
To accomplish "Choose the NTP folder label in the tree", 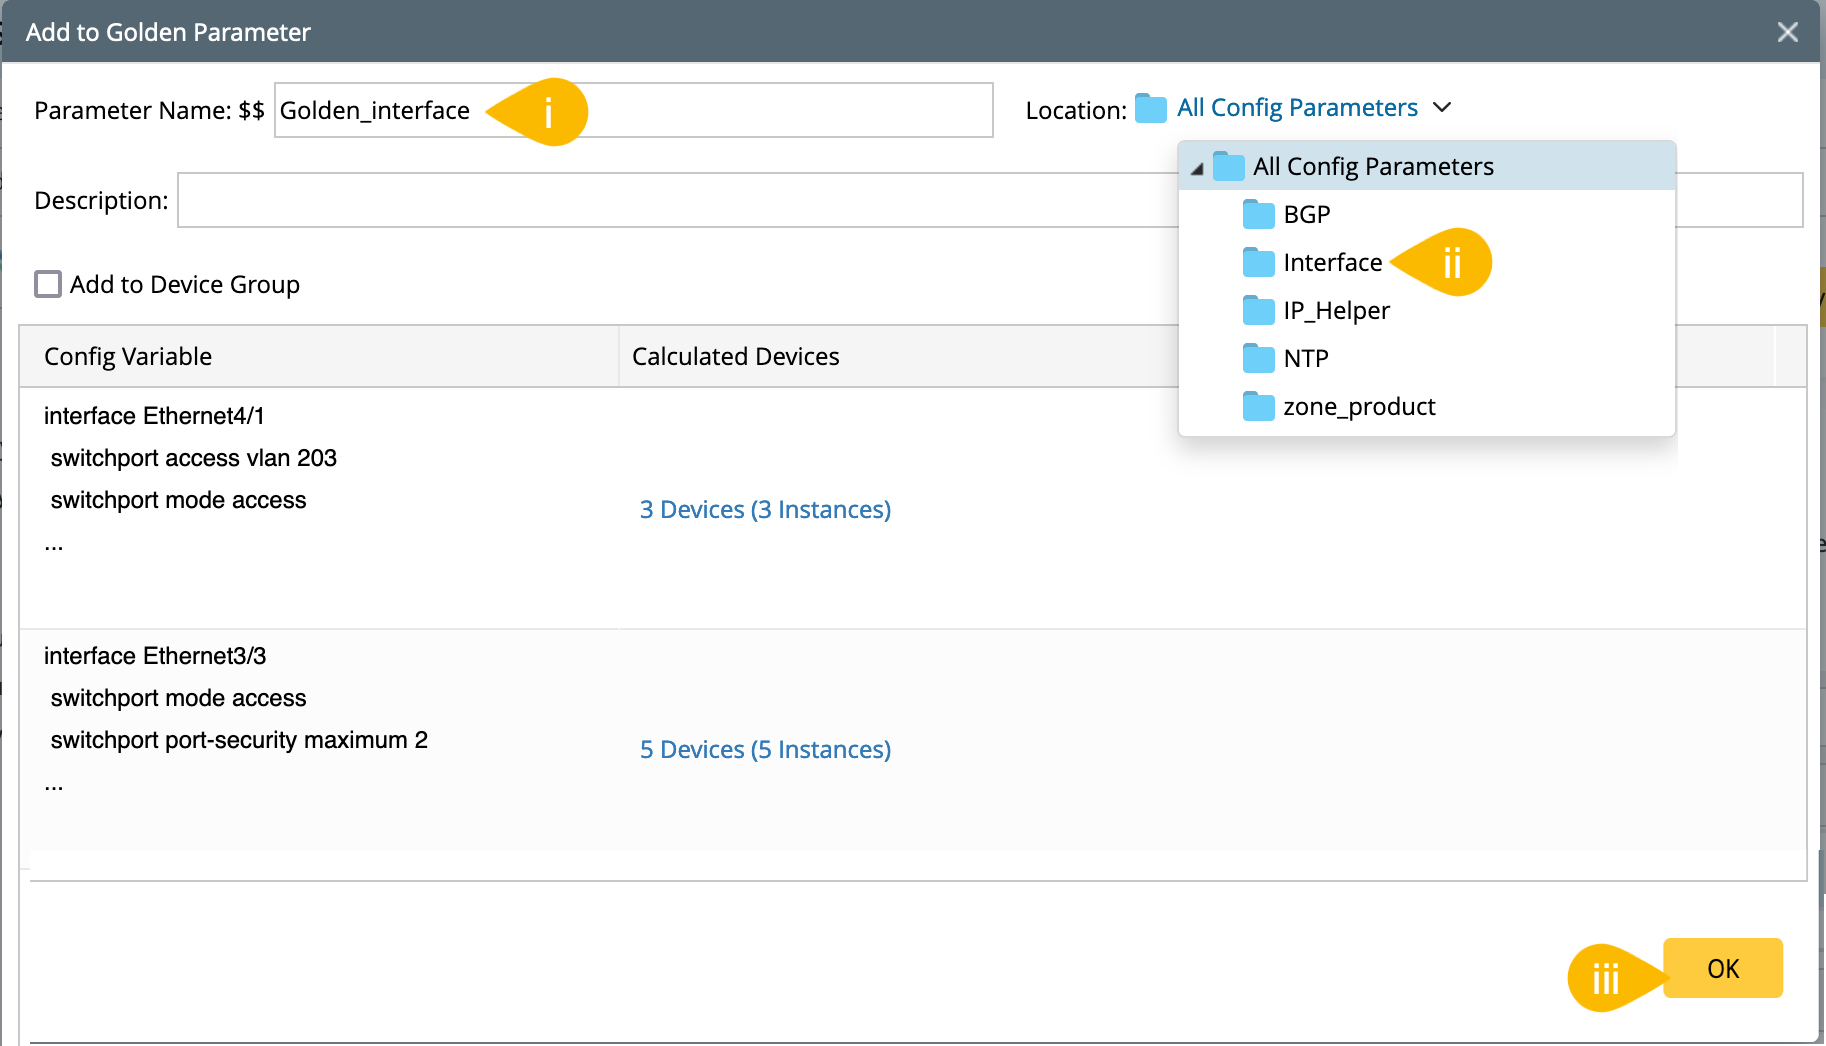I will pyautogui.click(x=1305, y=358).
